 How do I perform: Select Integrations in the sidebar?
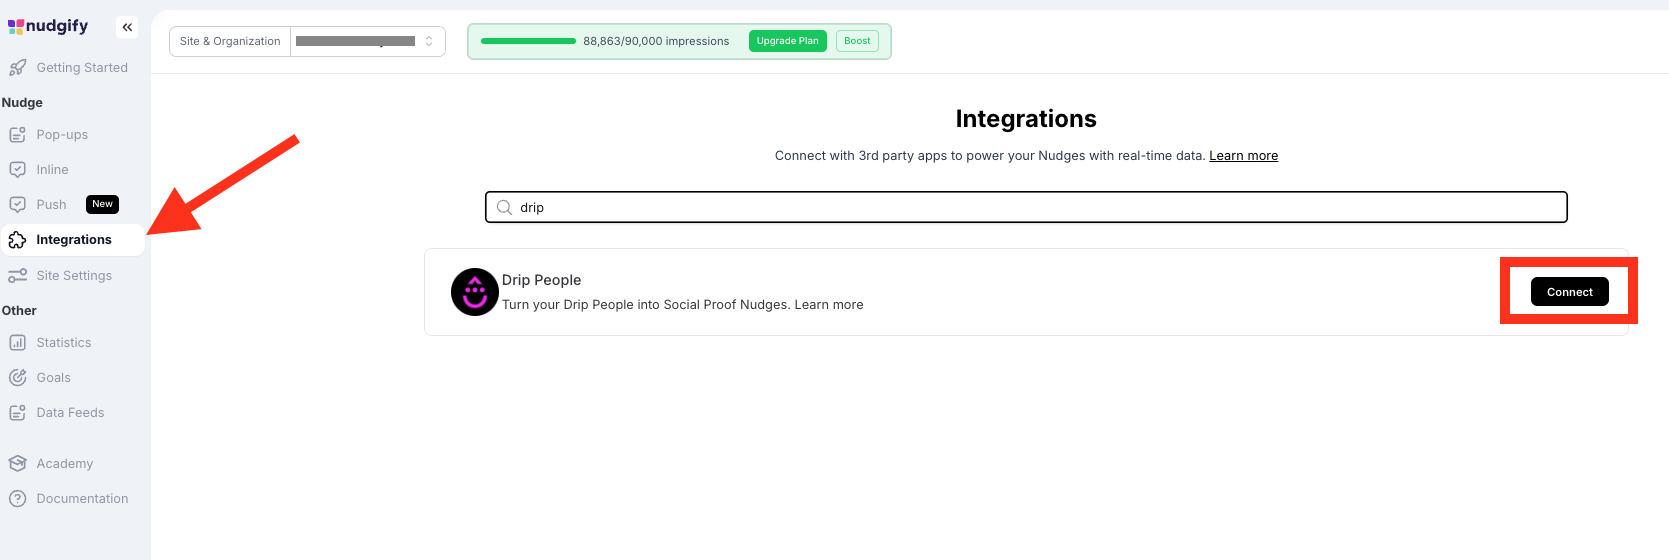click(x=73, y=240)
